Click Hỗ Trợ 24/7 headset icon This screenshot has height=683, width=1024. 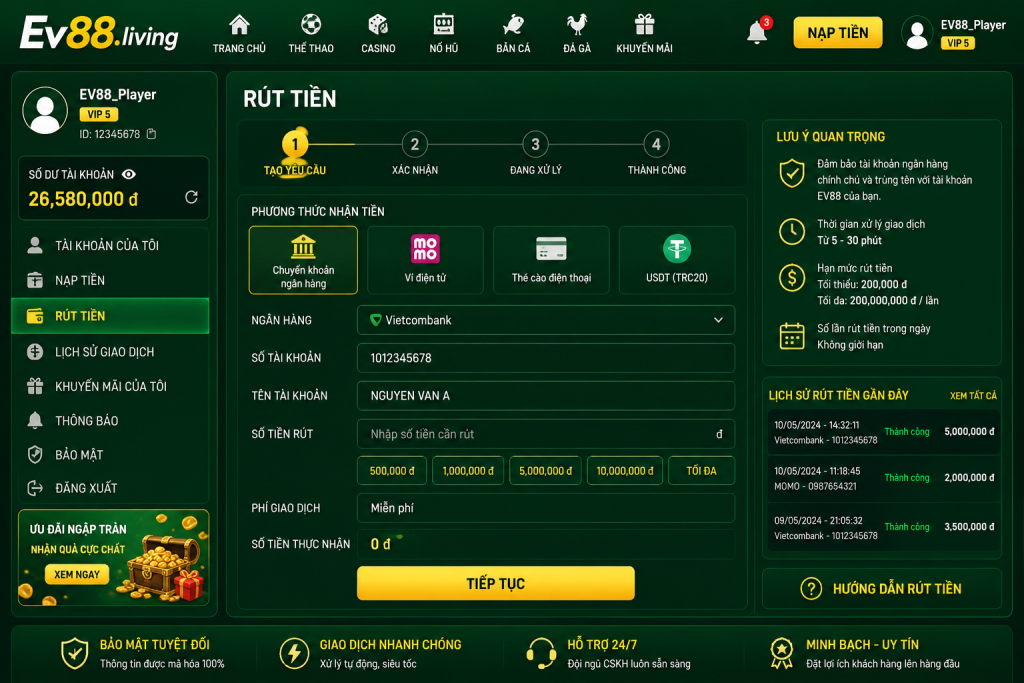click(541, 654)
